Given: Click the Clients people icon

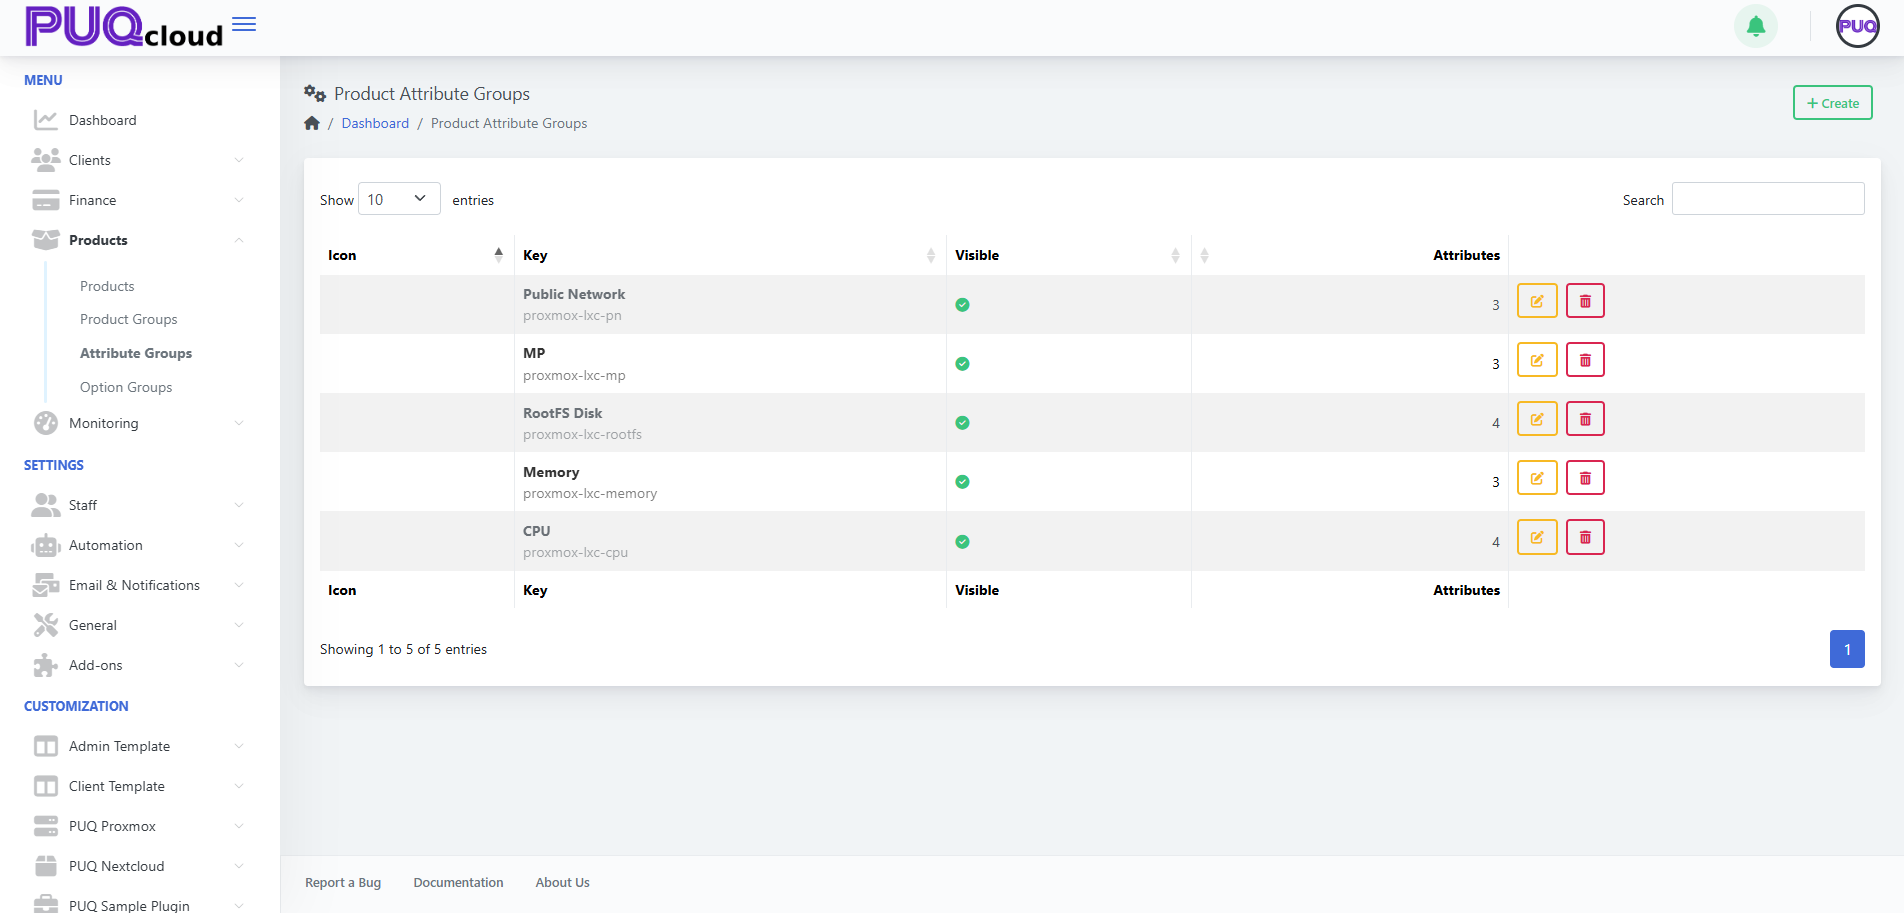Looking at the screenshot, I should pyautogui.click(x=46, y=160).
